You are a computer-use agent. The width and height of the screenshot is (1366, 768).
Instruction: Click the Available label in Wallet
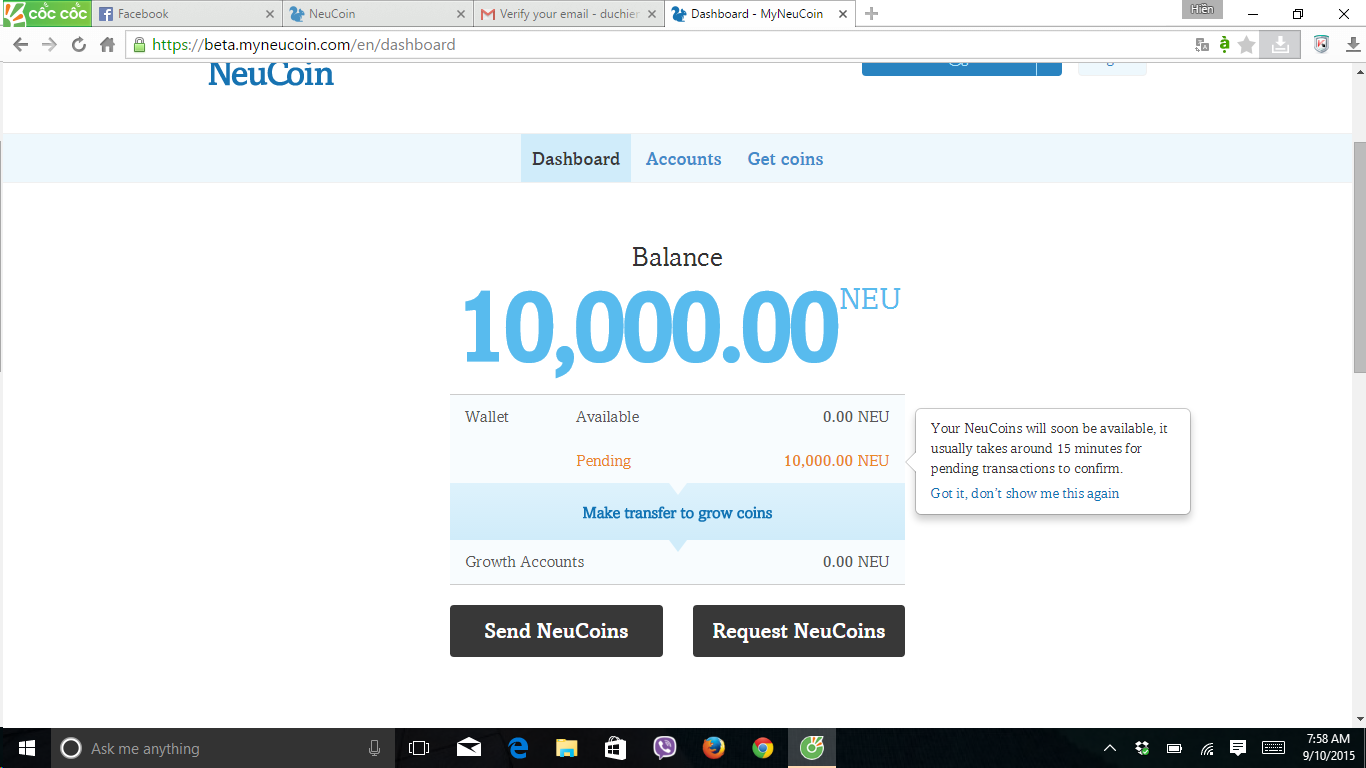[607, 417]
